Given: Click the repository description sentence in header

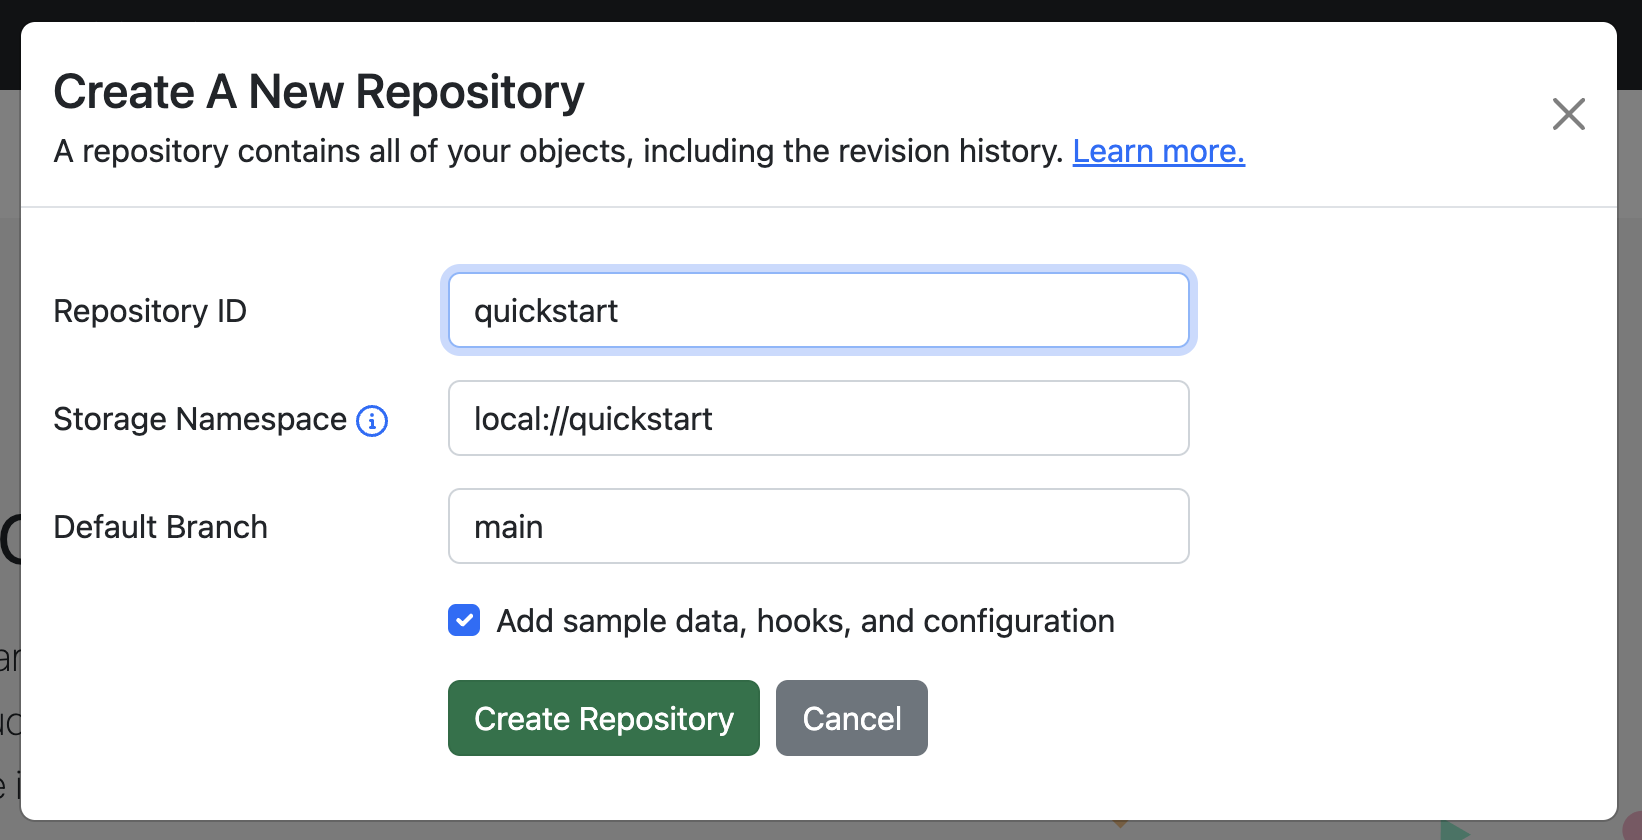Looking at the screenshot, I should pos(558,151).
